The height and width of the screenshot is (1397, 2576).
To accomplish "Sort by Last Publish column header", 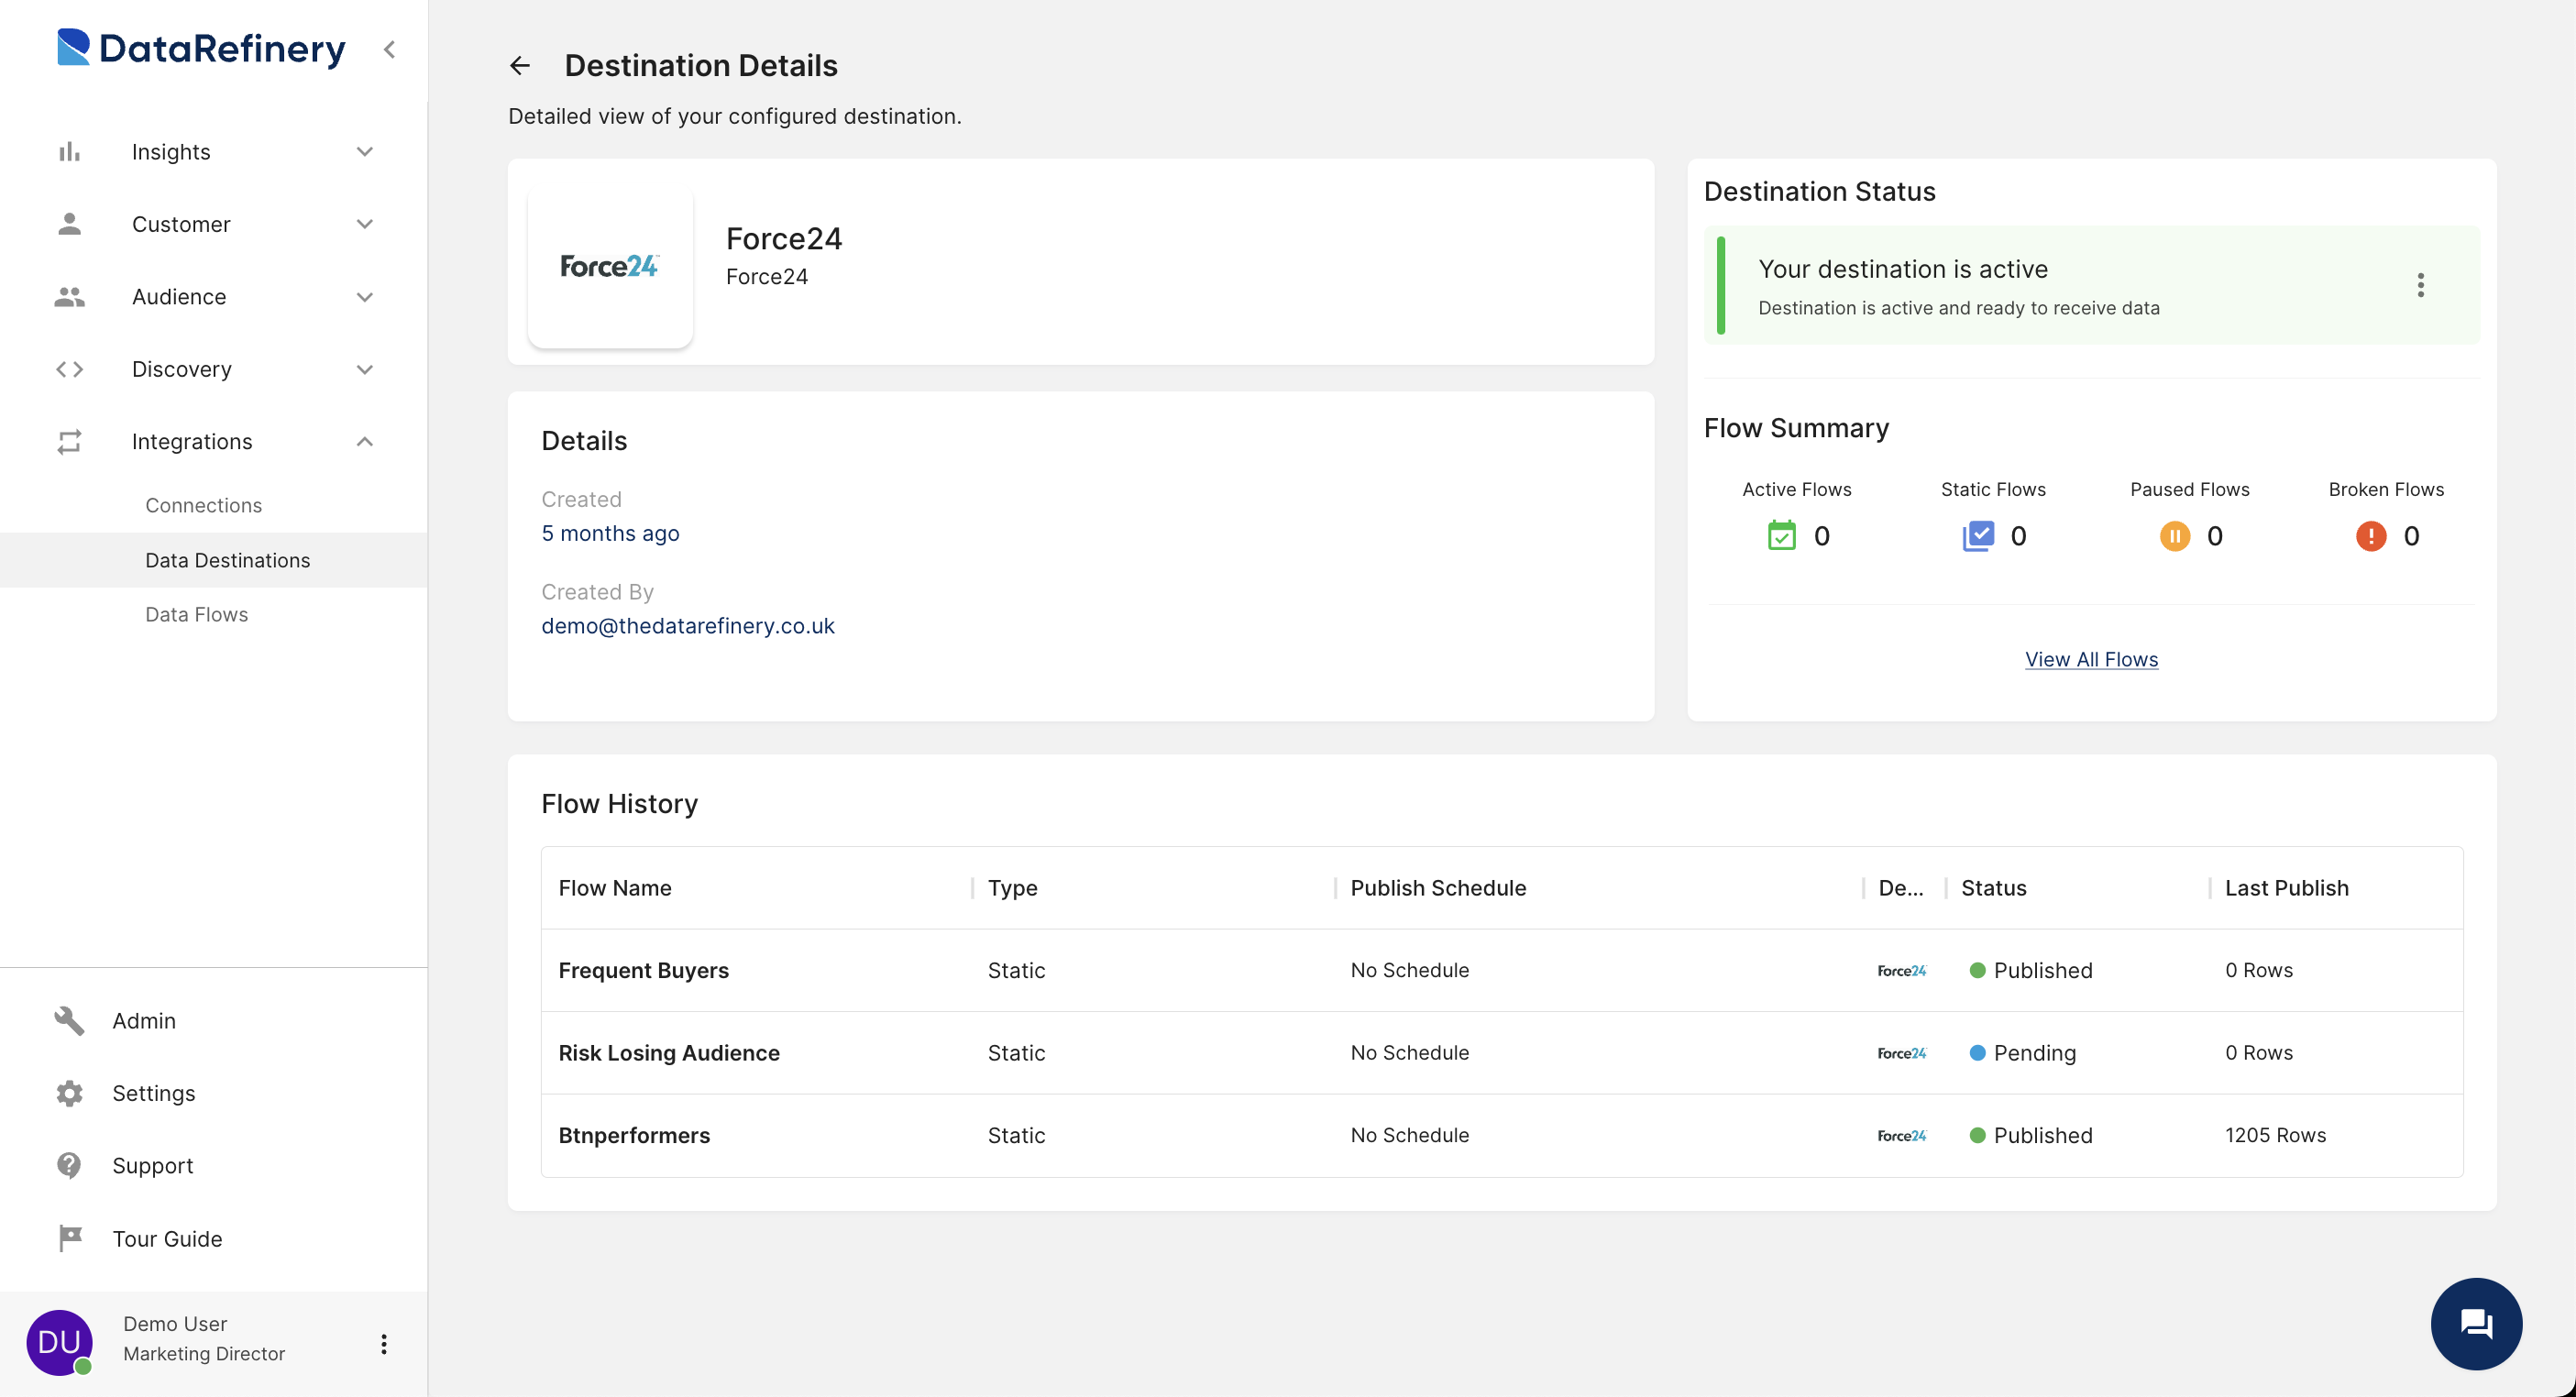I will 2286,888.
